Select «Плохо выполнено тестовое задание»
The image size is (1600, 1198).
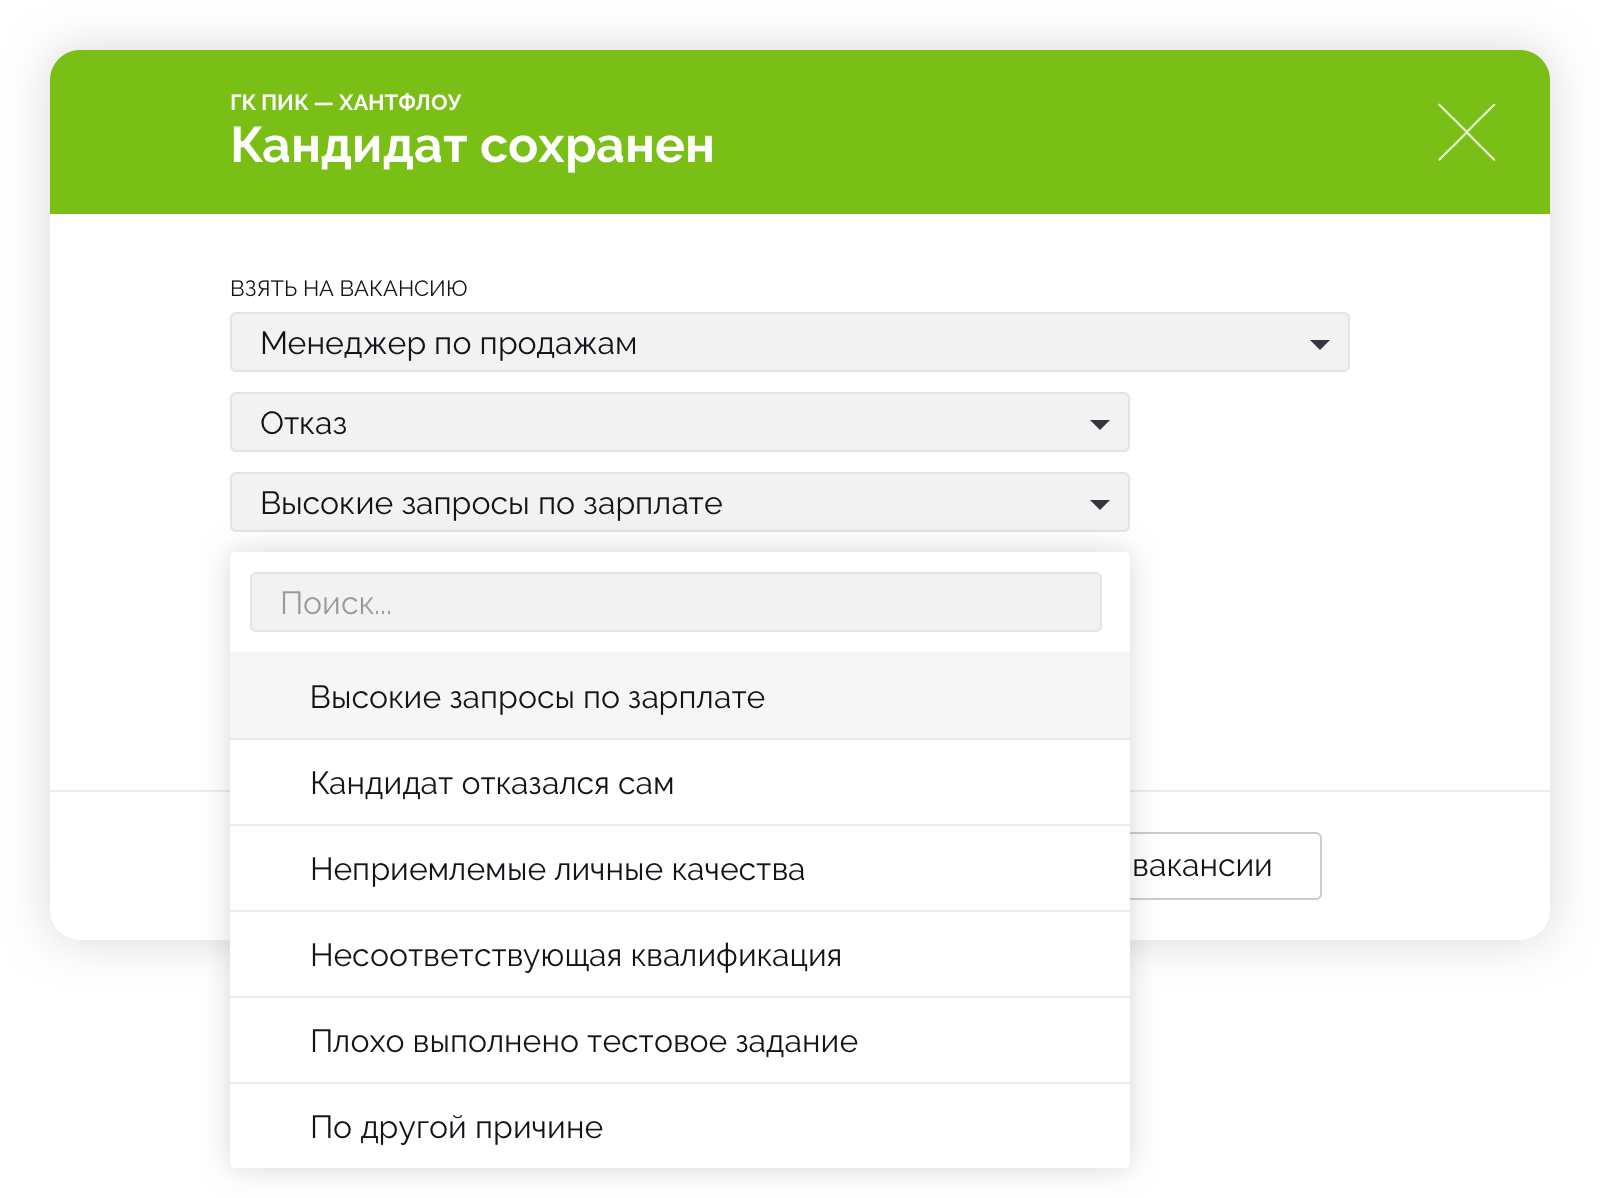click(x=582, y=1040)
